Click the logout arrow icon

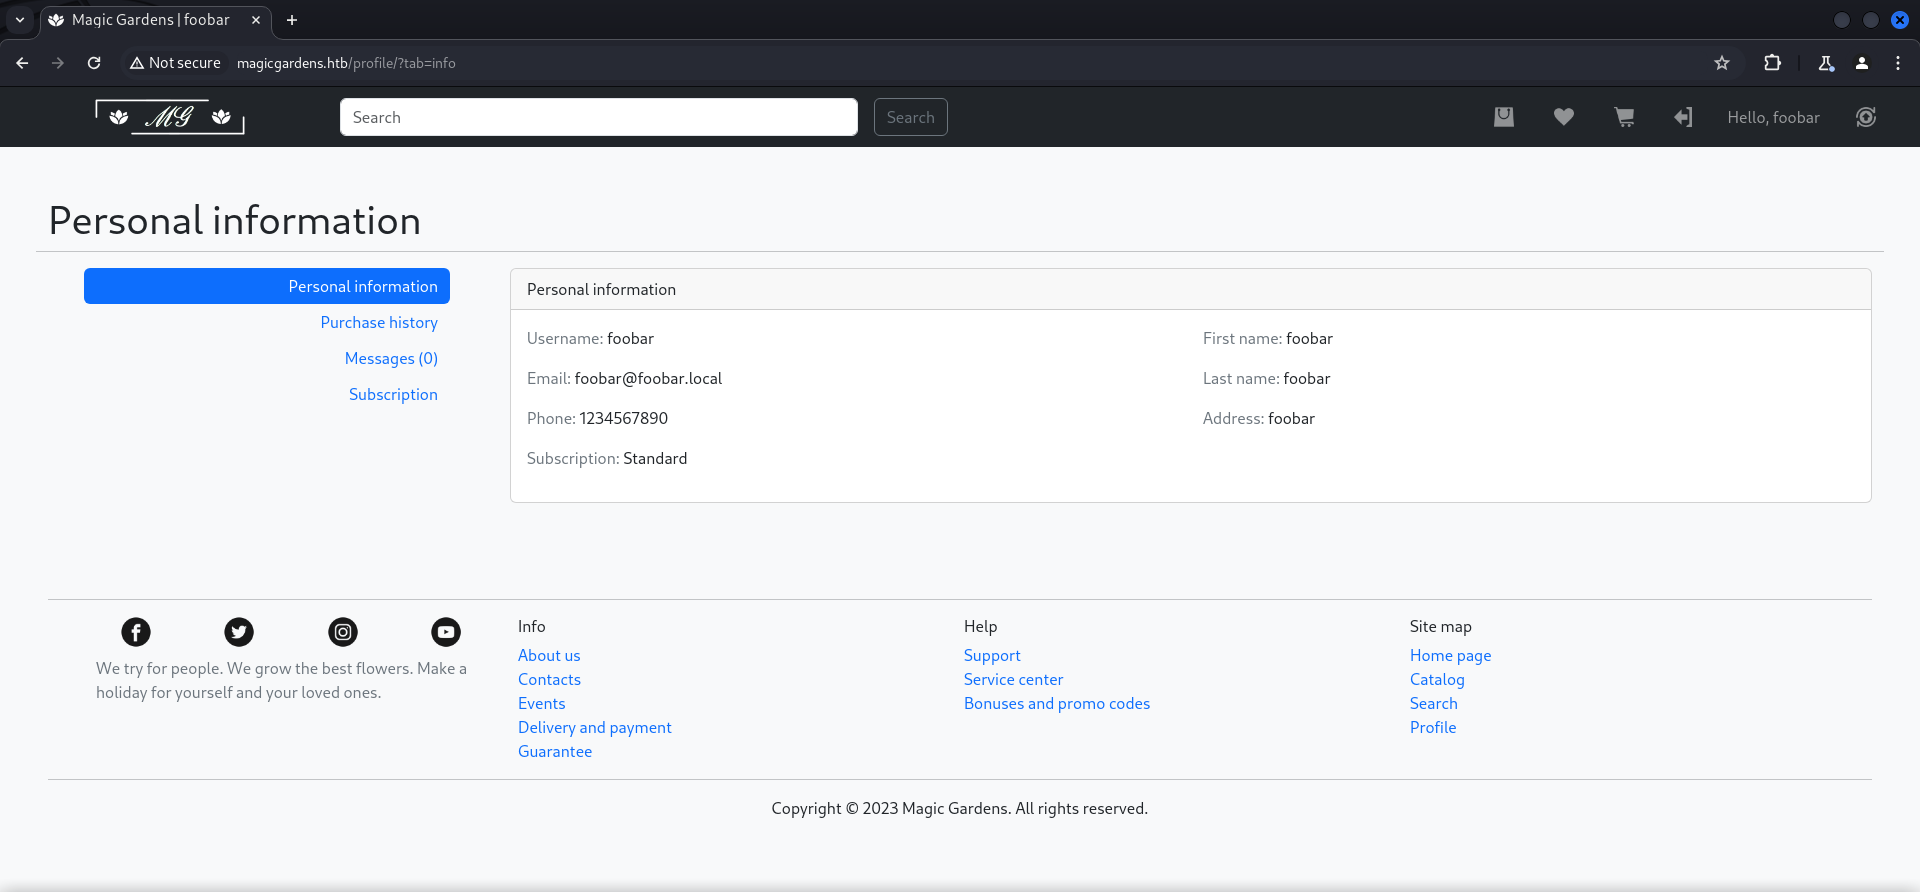click(x=1683, y=117)
